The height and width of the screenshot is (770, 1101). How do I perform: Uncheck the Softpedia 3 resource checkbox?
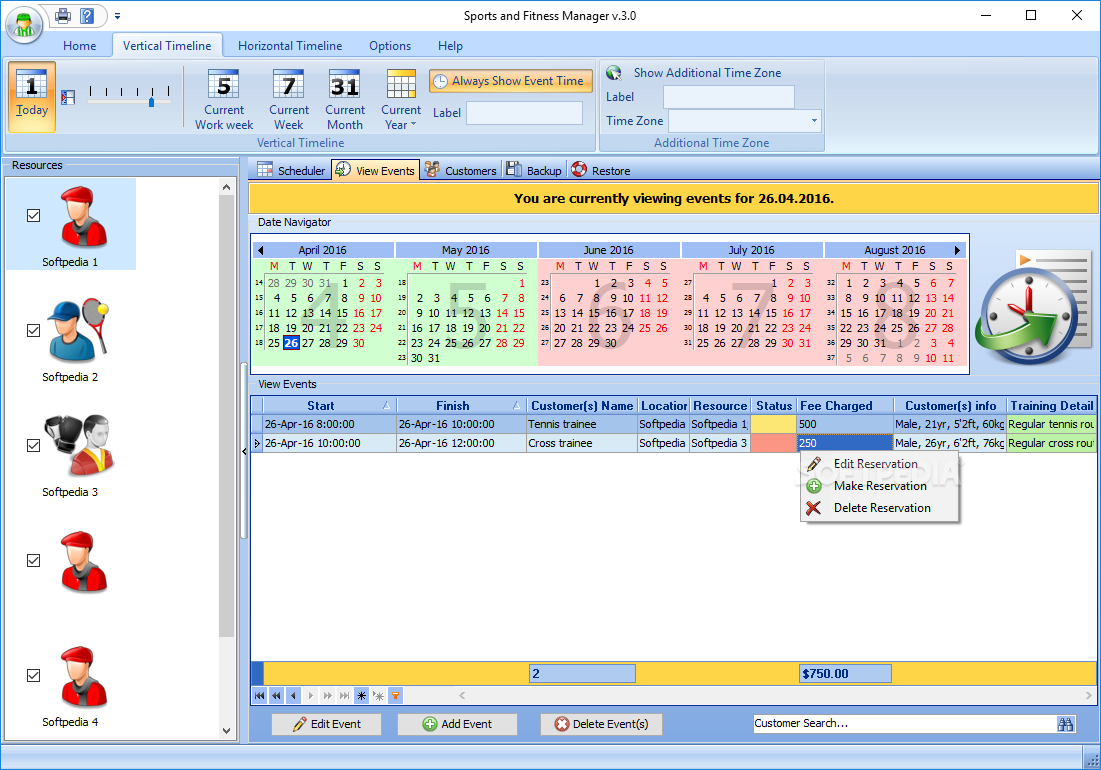pyautogui.click(x=33, y=445)
